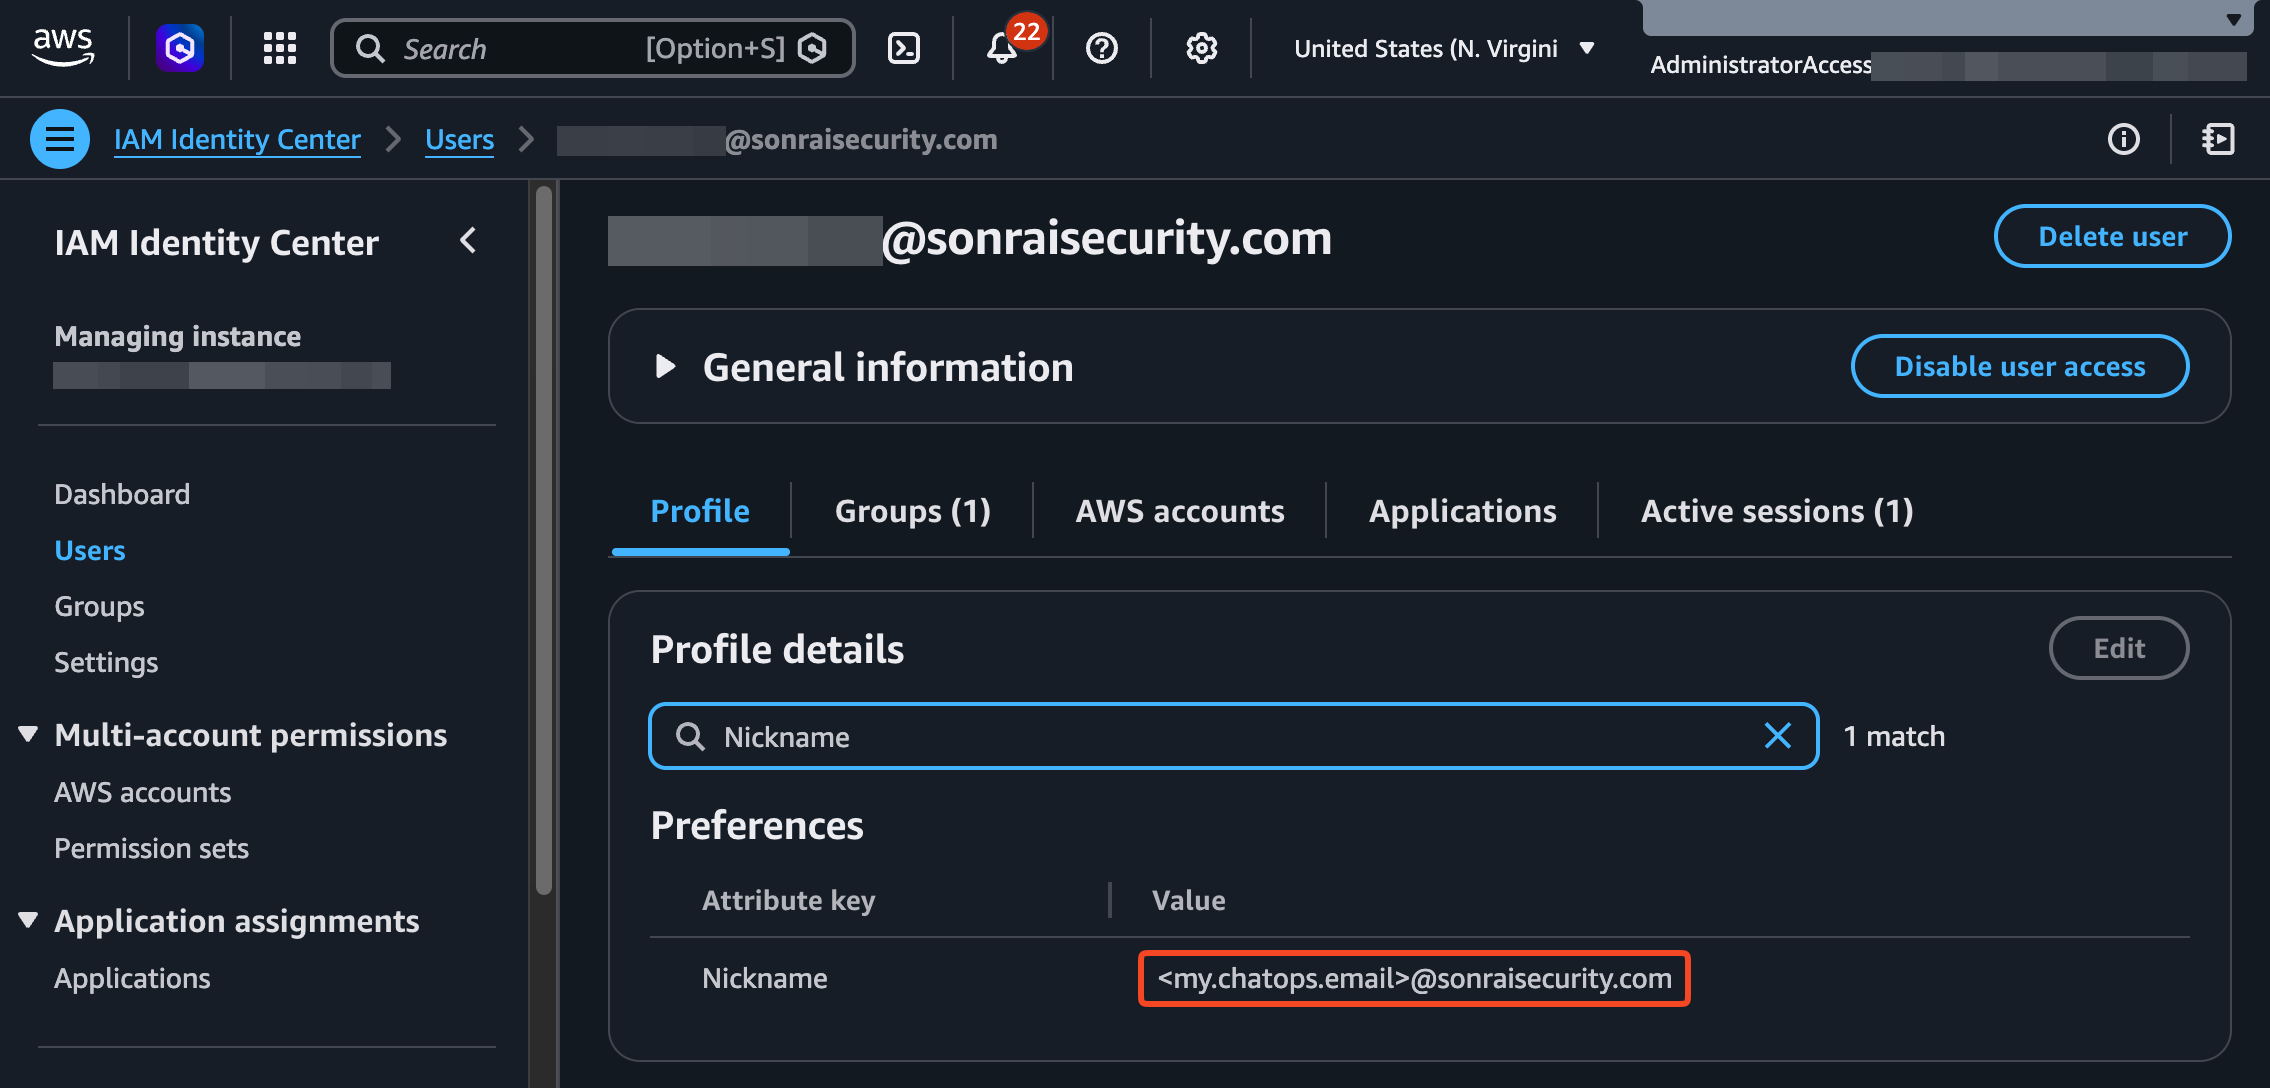The width and height of the screenshot is (2270, 1088).
Task: Click the AWS logo home icon
Action: (63, 47)
